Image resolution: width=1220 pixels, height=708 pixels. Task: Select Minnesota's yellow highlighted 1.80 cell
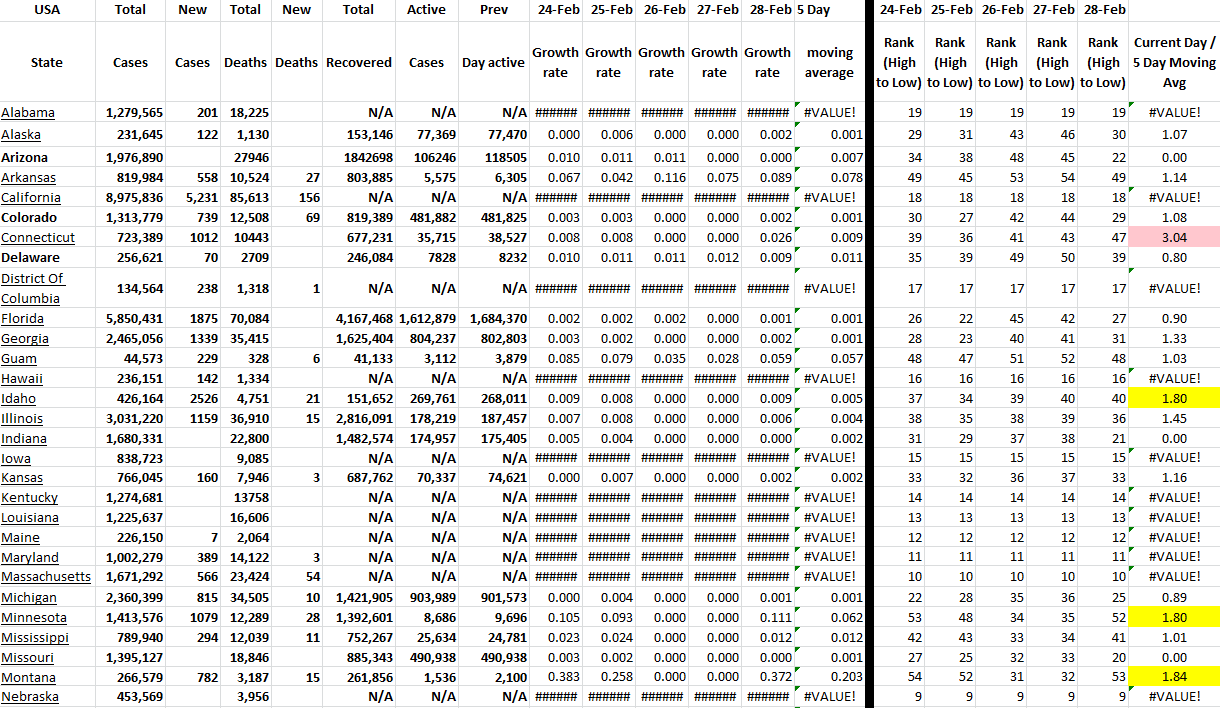coord(1174,617)
